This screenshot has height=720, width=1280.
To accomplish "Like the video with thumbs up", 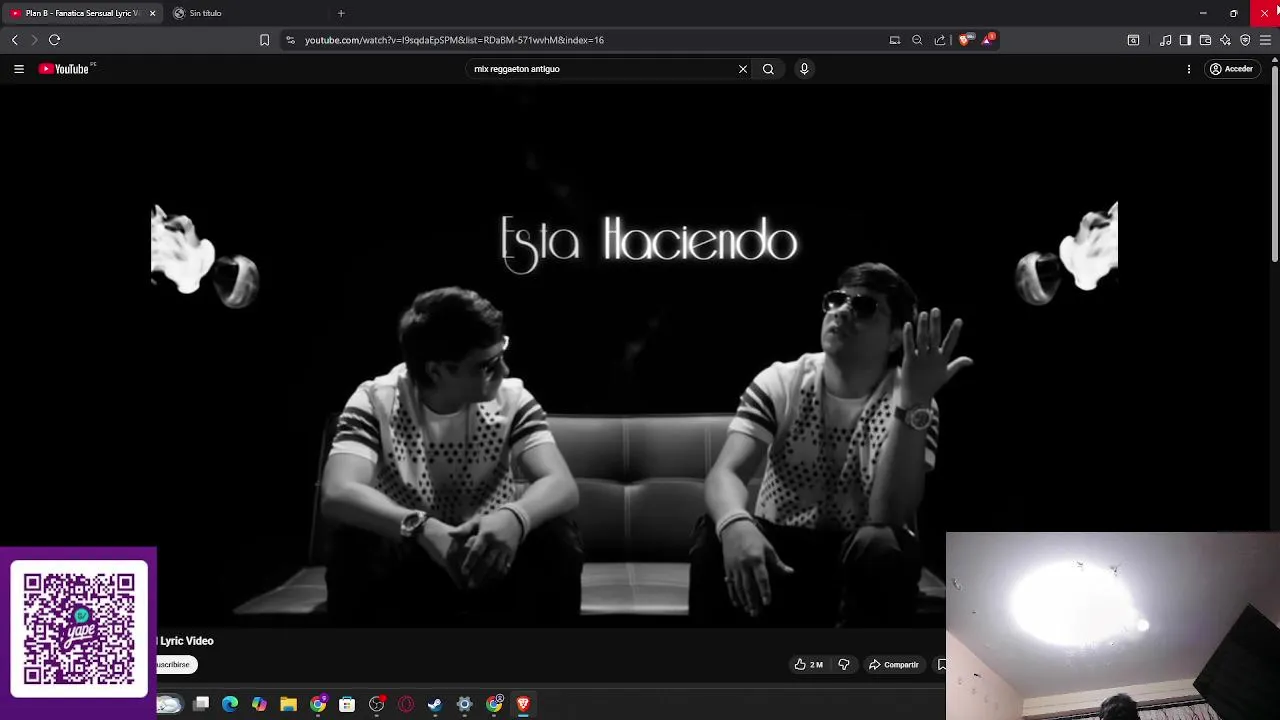I will click(808, 665).
